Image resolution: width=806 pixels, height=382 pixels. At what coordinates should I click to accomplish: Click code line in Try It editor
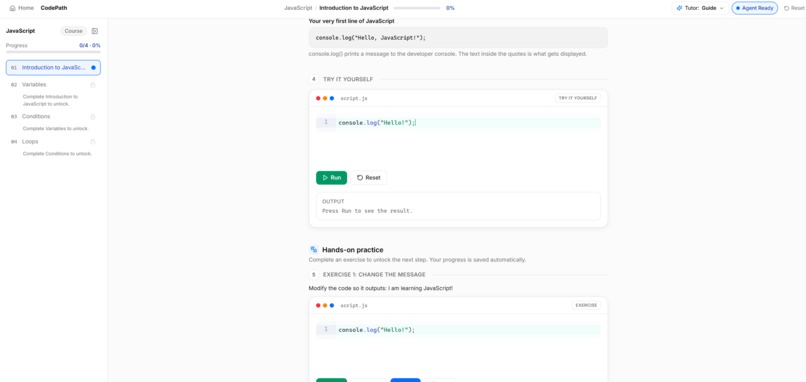pos(468,122)
